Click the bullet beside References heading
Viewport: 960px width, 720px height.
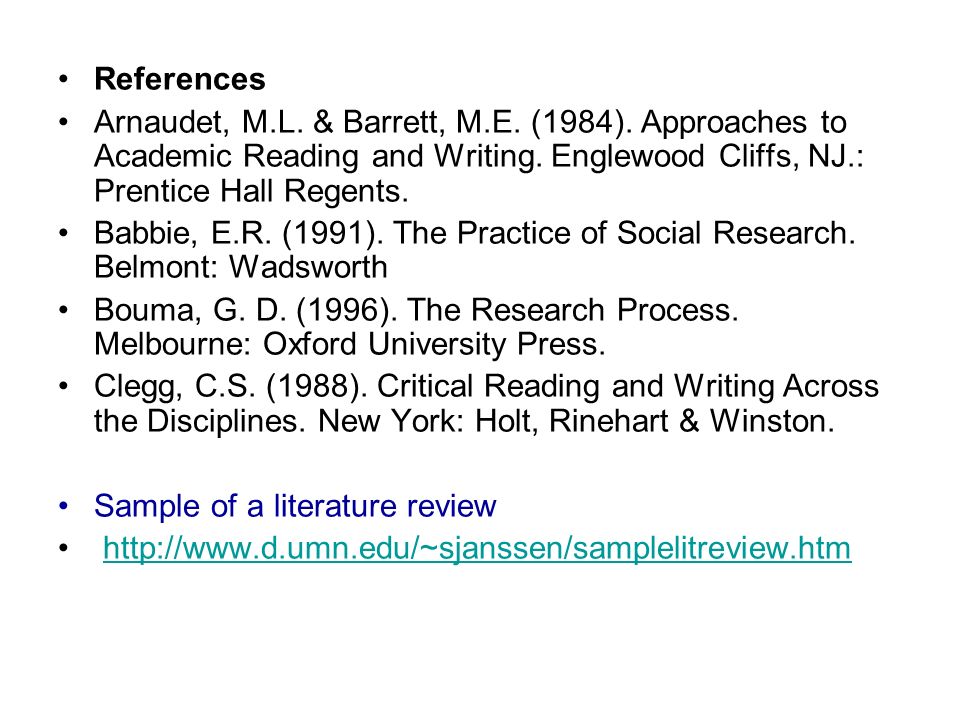coord(63,79)
